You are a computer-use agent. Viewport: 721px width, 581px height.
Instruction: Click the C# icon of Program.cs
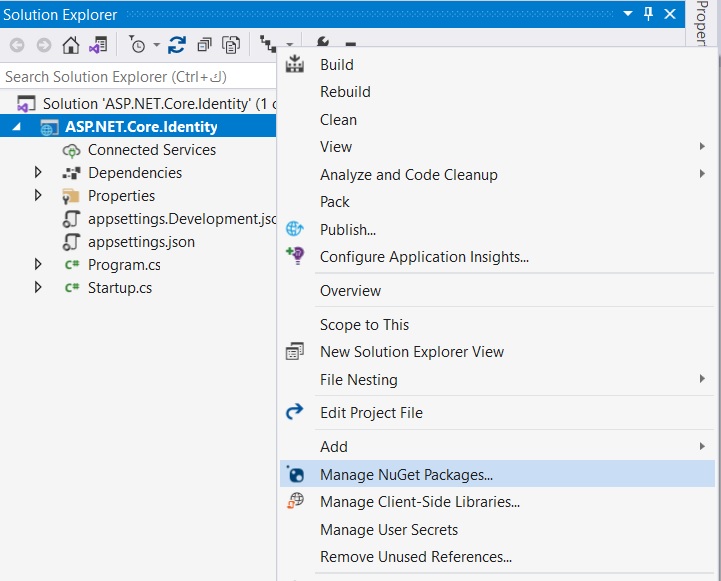72,265
